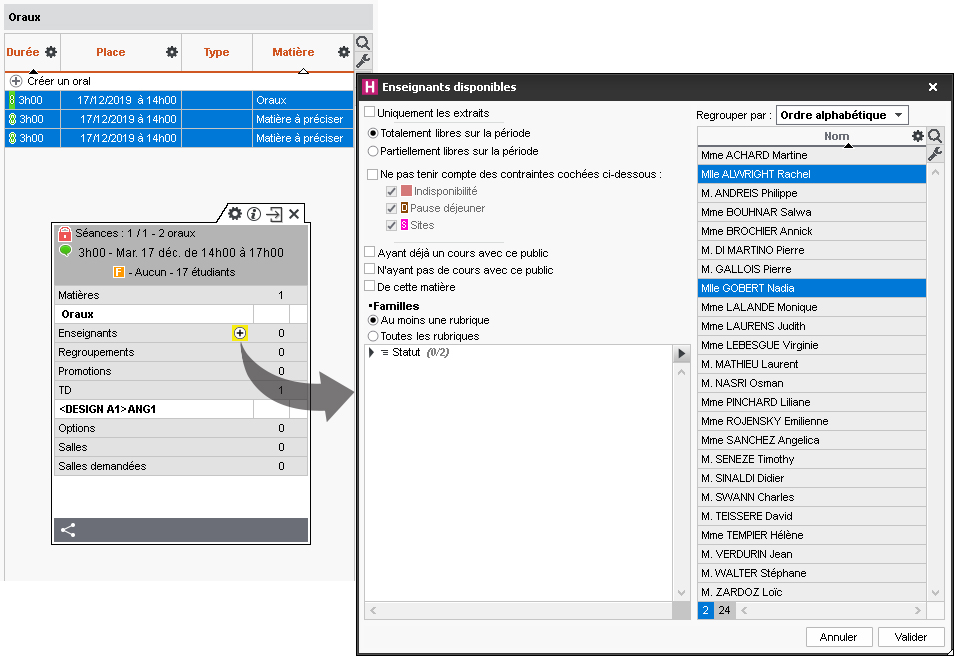This screenshot has width=954, height=656.
Task: Click the info icon on session card
Action: (x=254, y=214)
